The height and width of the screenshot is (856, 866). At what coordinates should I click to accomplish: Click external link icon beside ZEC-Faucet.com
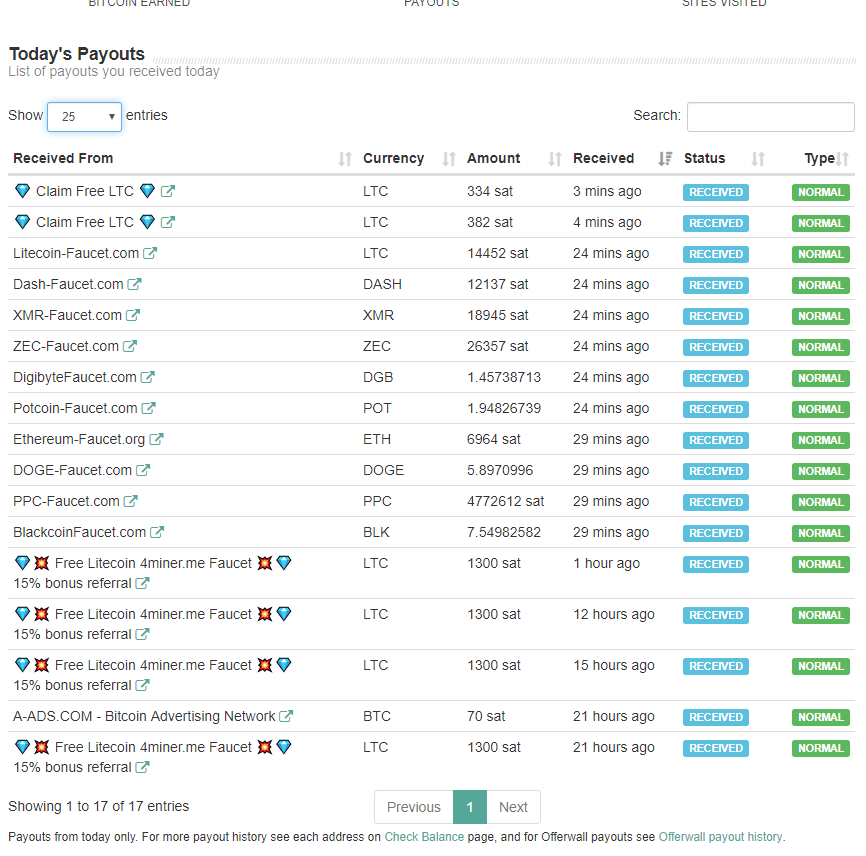(x=130, y=347)
